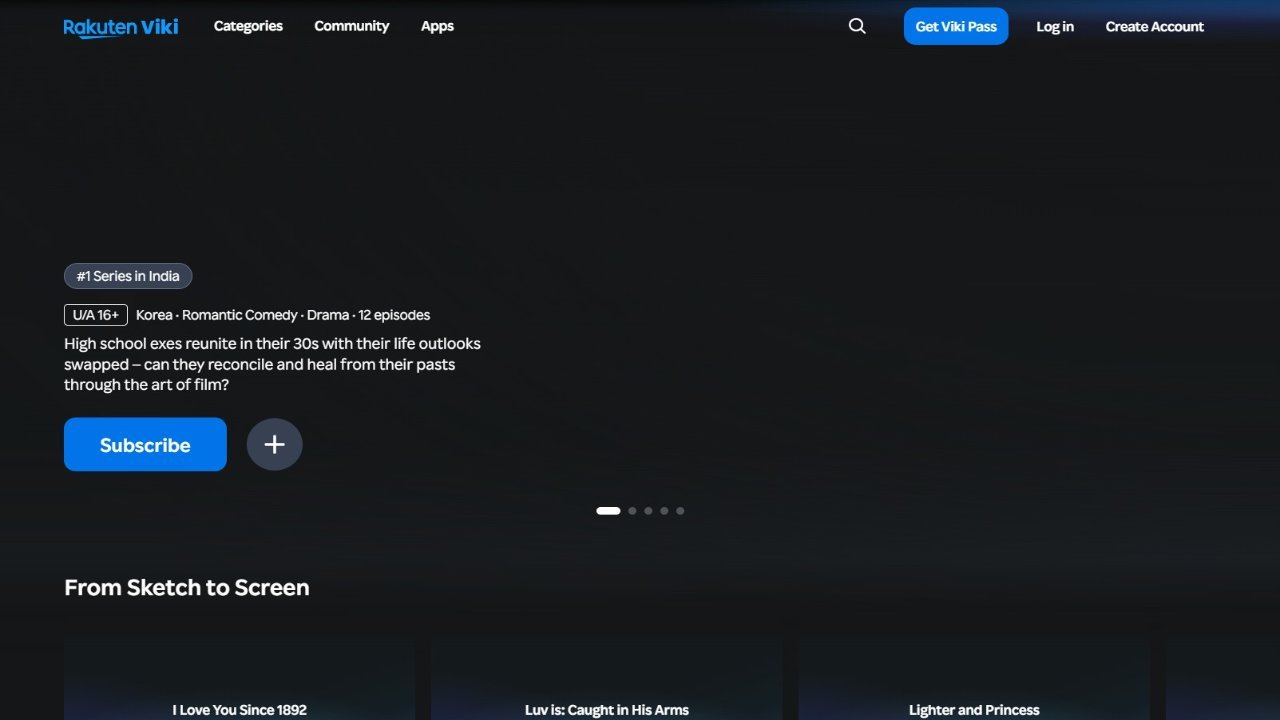Click the #1 Series in India badge
The height and width of the screenshot is (720, 1280).
[x=128, y=276]
